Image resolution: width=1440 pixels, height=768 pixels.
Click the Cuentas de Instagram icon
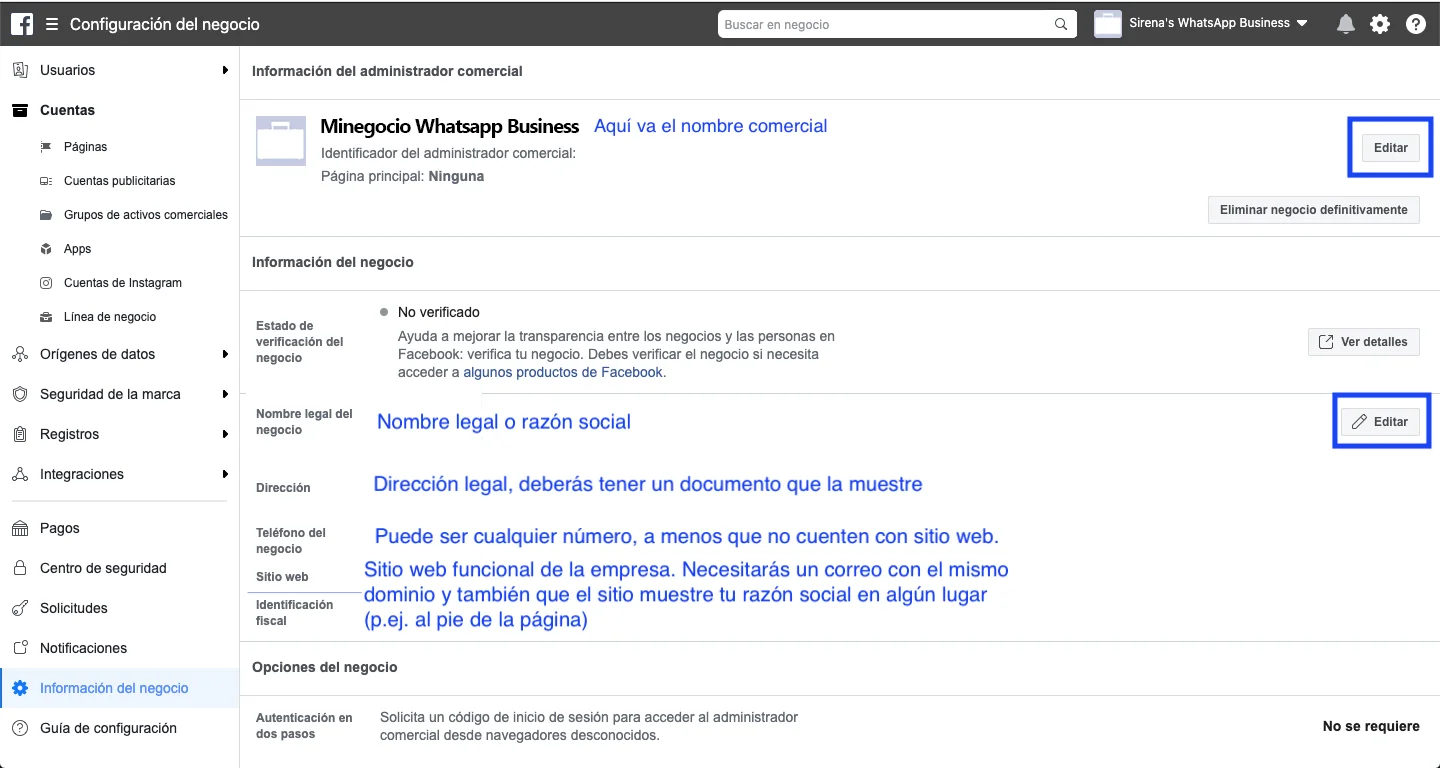(x=46, y=283)
